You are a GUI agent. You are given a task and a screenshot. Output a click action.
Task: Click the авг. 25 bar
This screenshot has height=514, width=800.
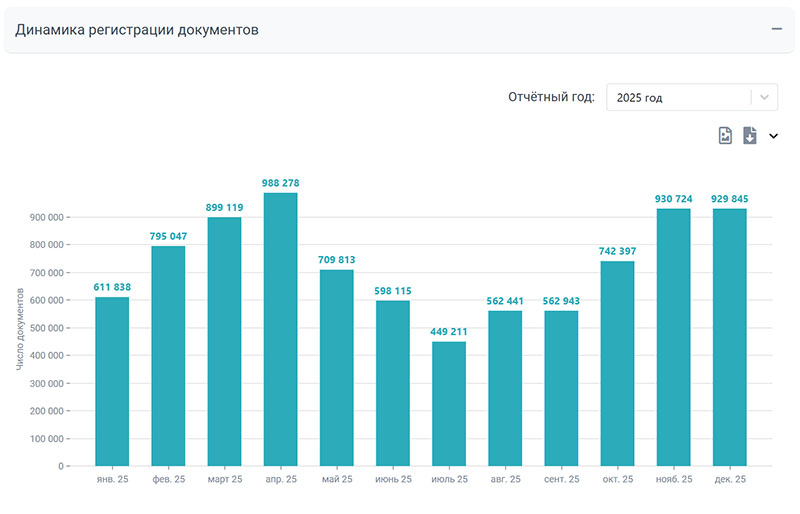(x=505, y=388)
